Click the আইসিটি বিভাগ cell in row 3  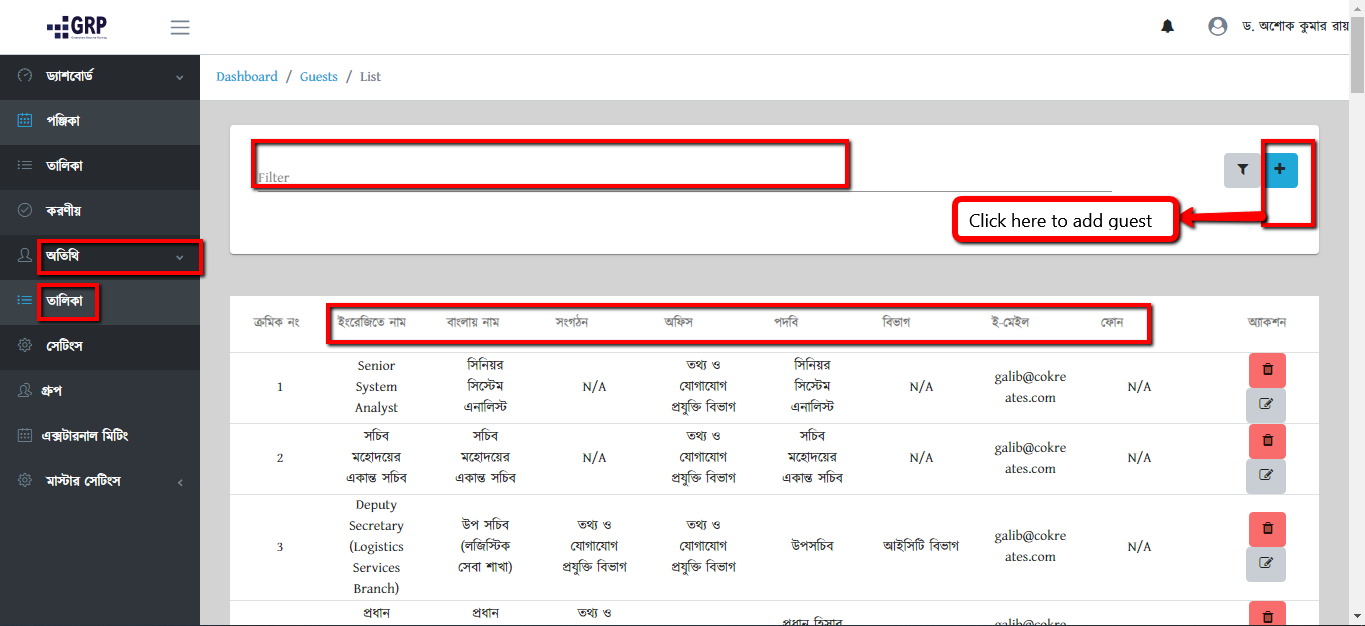pos(921,546)
